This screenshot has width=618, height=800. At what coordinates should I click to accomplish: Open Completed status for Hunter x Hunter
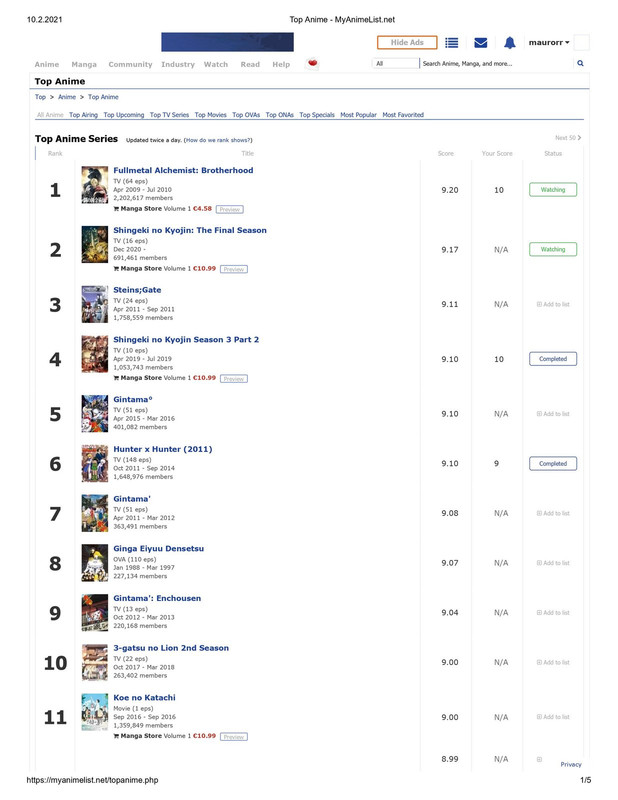tap(553, 464)
